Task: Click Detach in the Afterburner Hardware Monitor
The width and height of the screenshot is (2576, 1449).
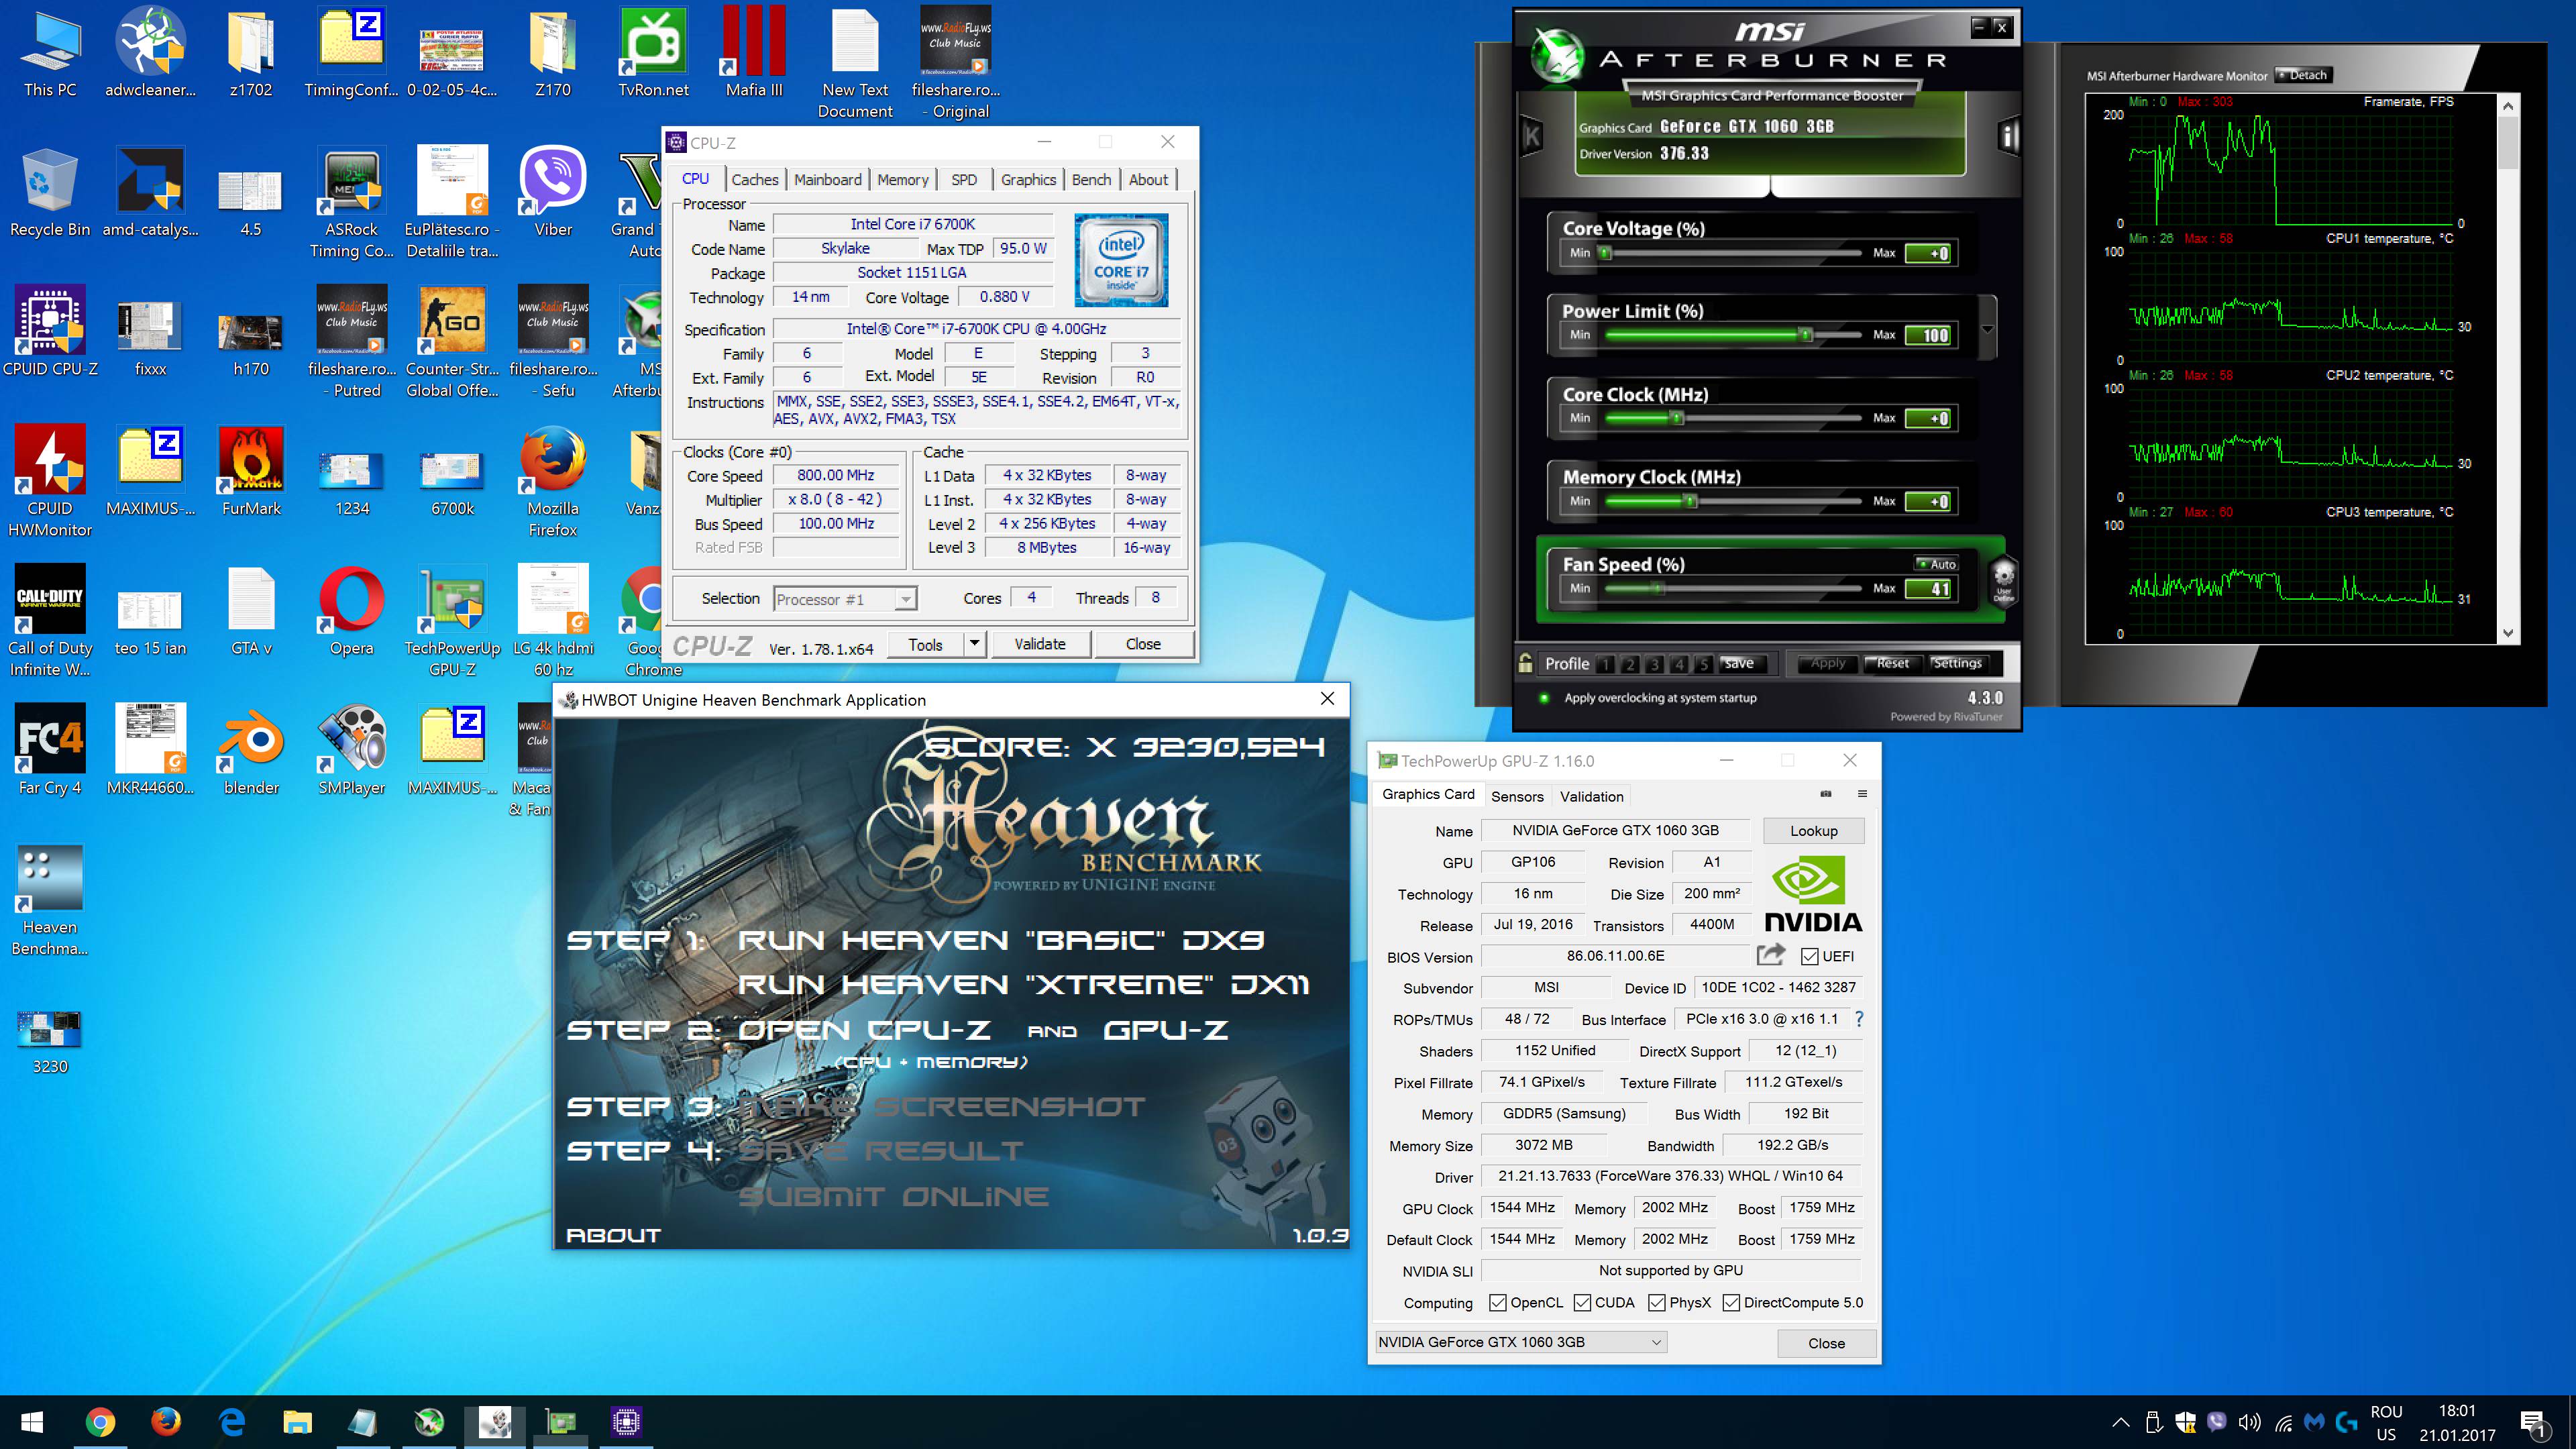Action: (x=2304, y=75)
